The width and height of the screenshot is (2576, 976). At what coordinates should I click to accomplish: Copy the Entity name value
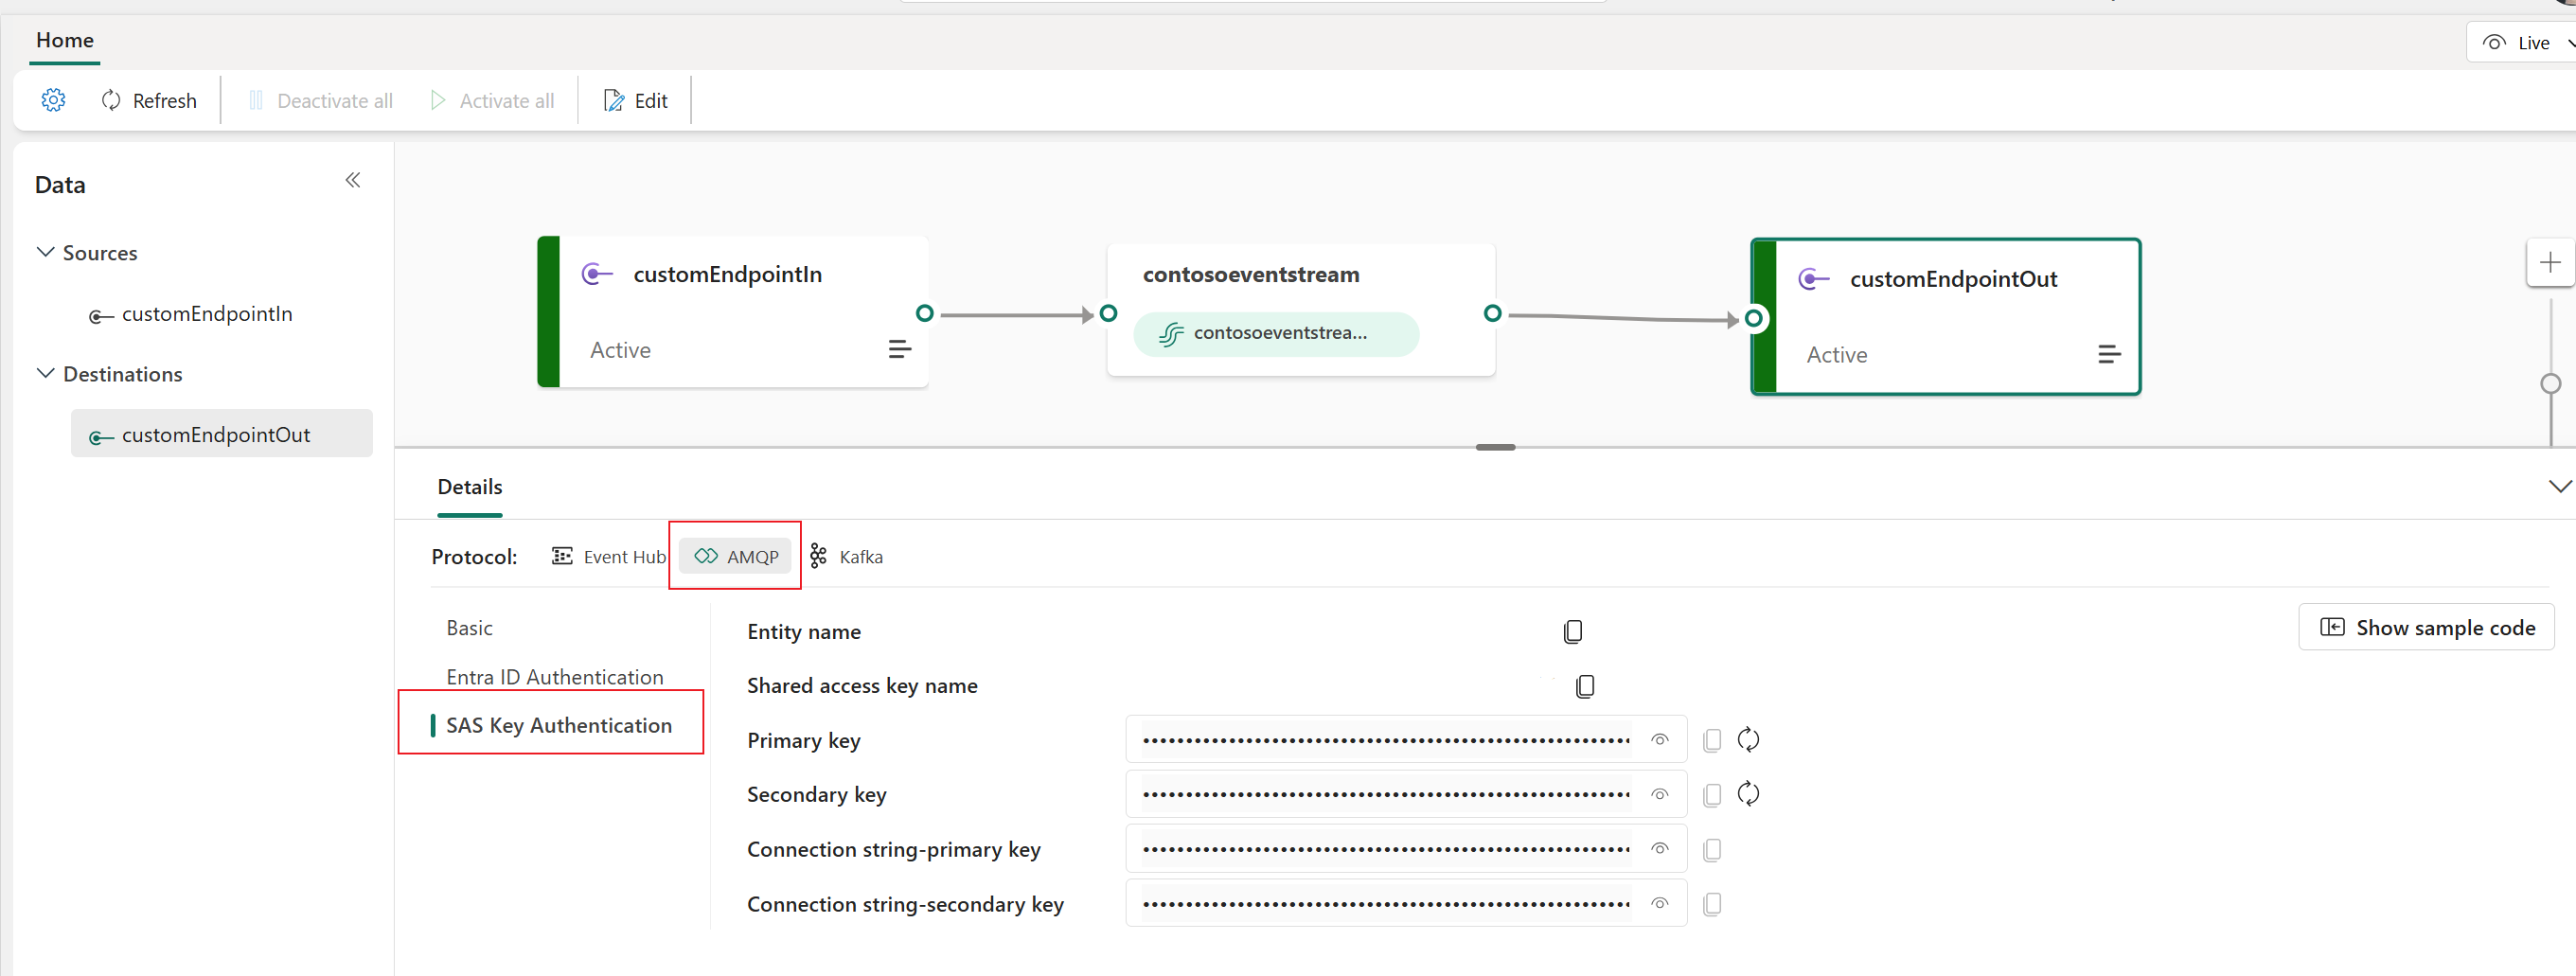[1573, 631]
